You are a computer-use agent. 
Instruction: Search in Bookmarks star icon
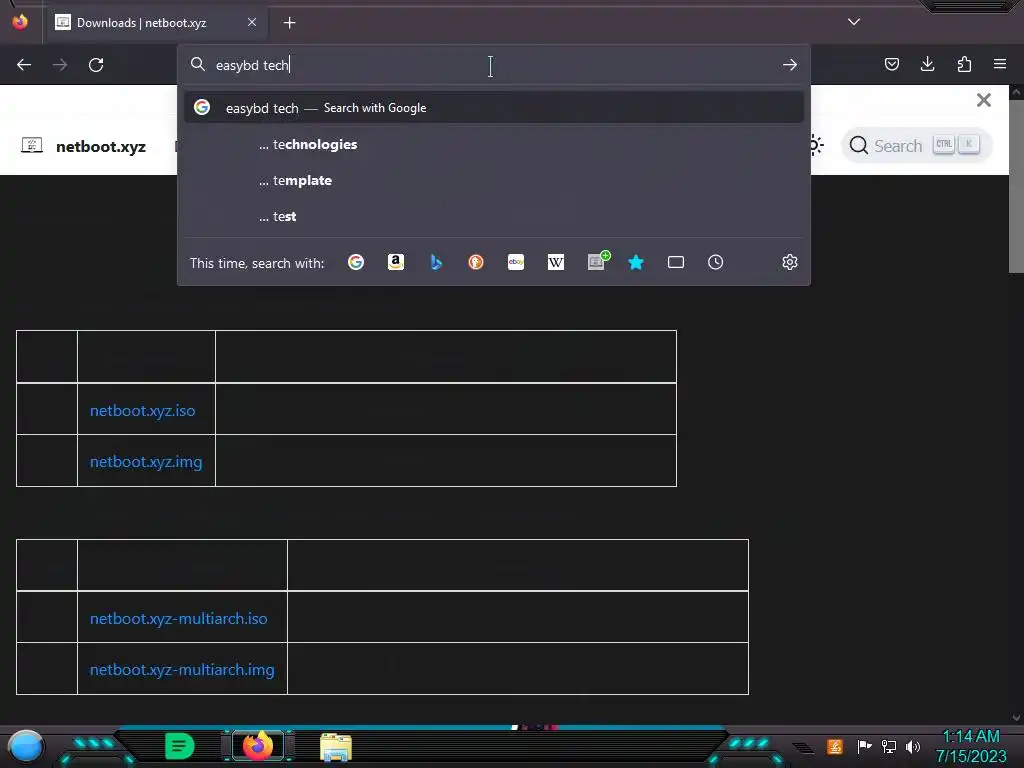(x=636, y=263)
